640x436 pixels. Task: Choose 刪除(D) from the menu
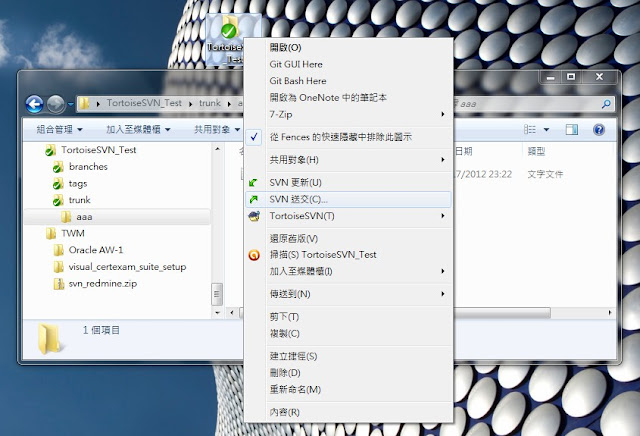349,373
